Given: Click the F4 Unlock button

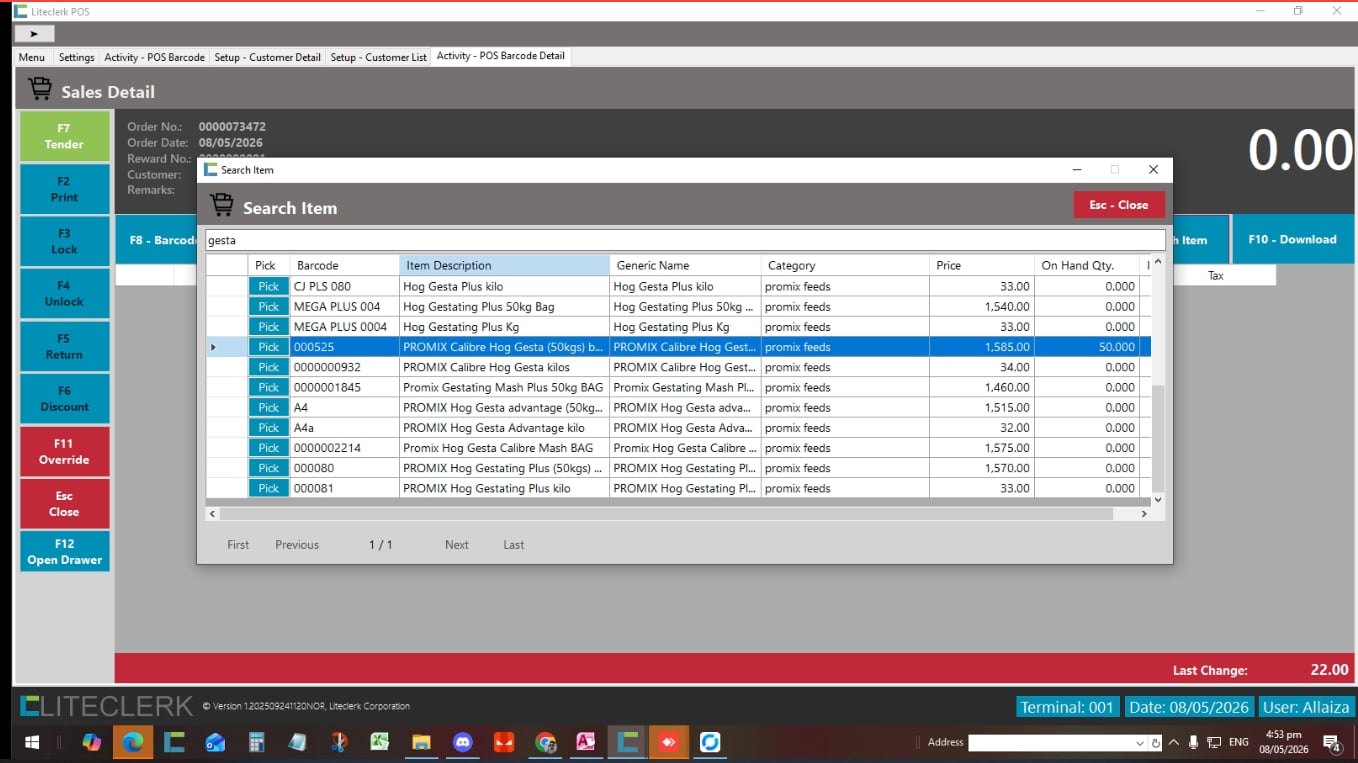Looking at the screenshot, I should pos(64,293).
